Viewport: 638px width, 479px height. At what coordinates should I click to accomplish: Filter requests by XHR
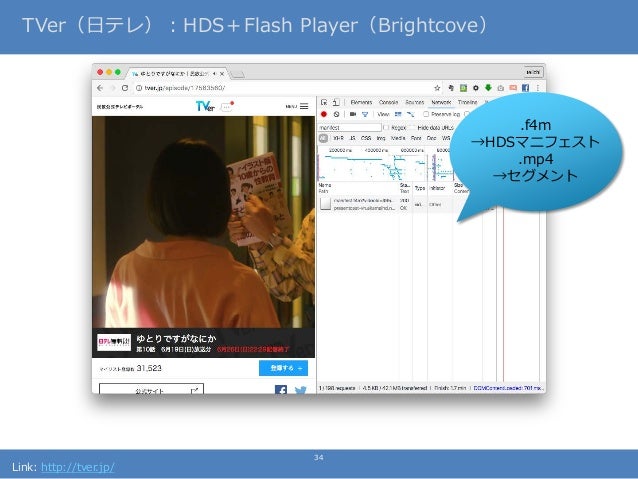tap(338, 138)
